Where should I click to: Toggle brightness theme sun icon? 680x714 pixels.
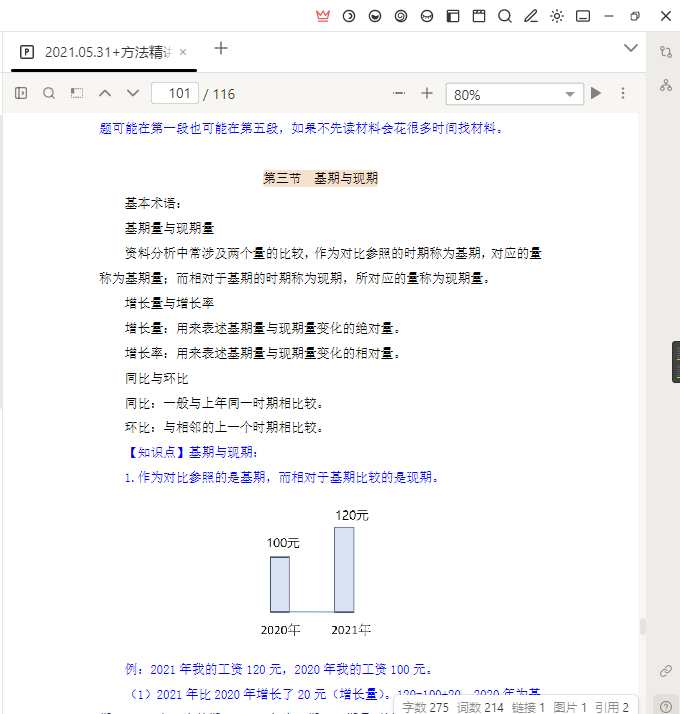click(x=557, y=16)
